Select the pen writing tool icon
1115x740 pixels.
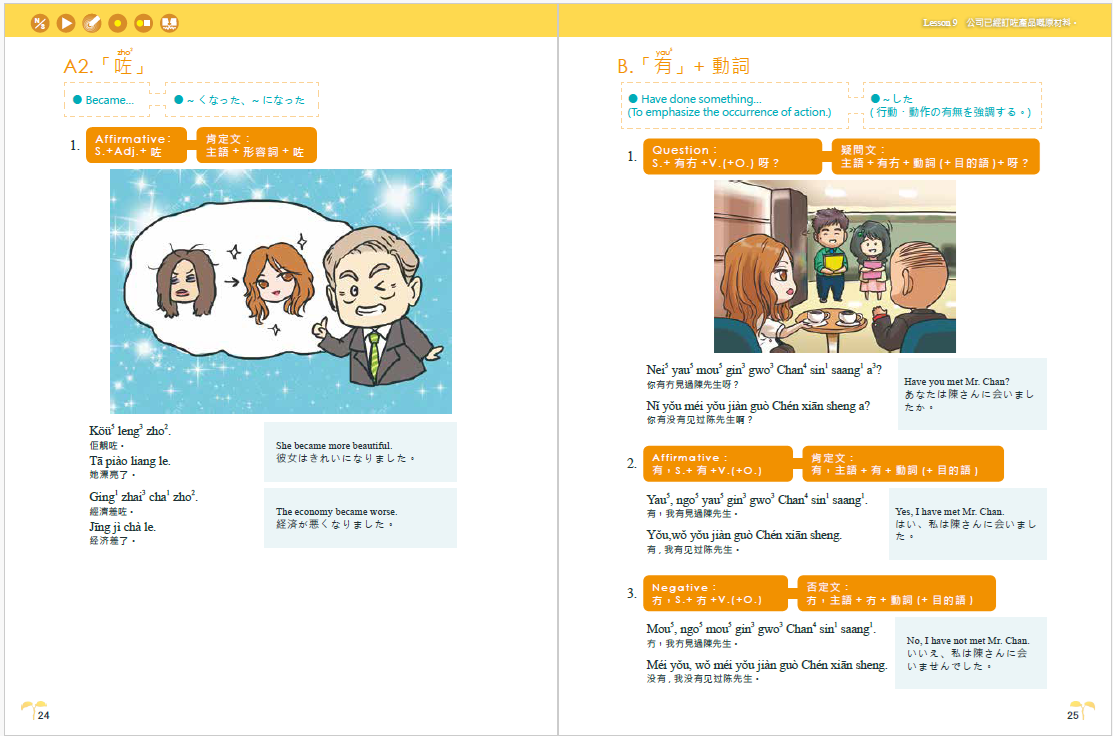tap(92, 21)
